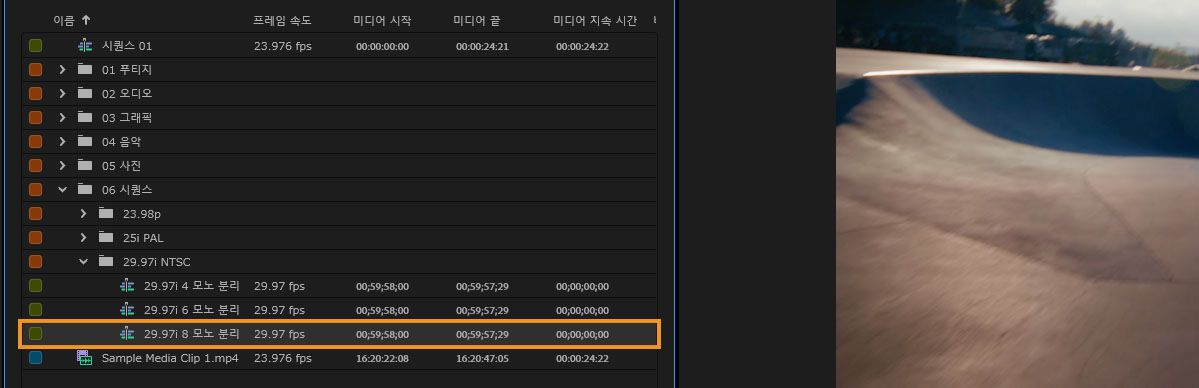The height and width of the screenshot is (388, 1199).
Task: Click the 29.97i NTSC bin folder icon
Action: coord(106,262)
